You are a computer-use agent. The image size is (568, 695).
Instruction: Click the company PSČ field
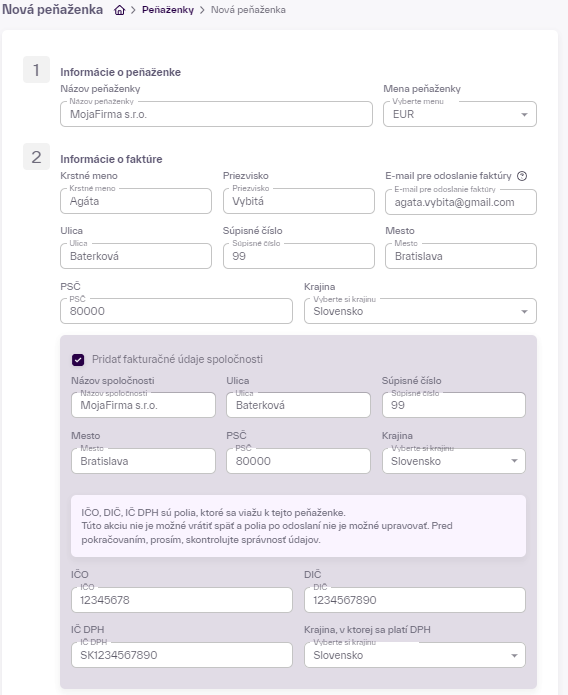(x=298, y=461)
